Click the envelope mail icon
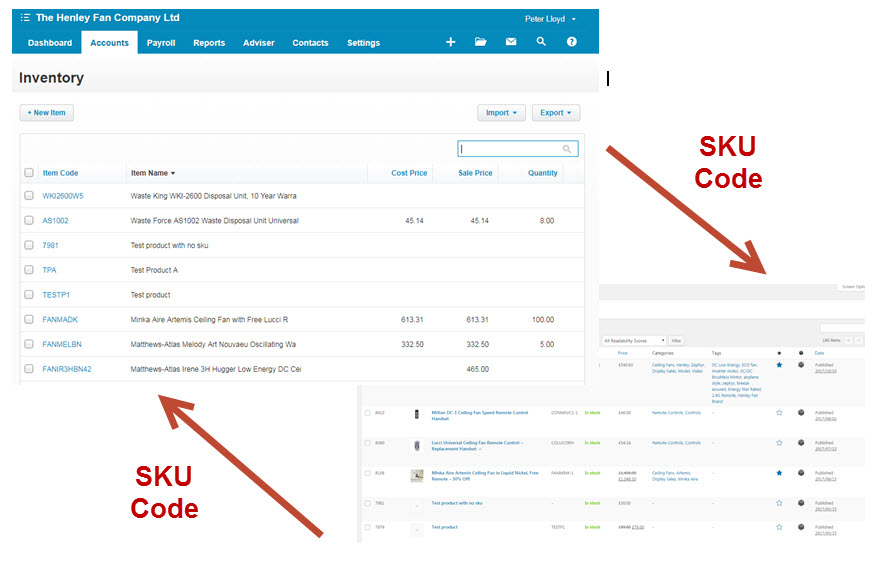Image resolution: width=891 pixels, height=575 pixels. 511,42
